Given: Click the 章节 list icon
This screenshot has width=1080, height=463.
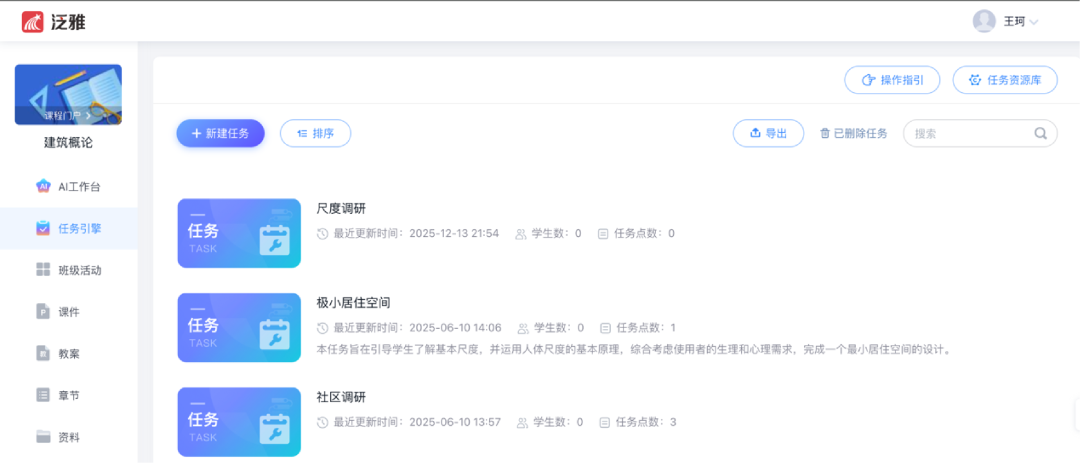Looking at the screenshot, I should point(43,395).
